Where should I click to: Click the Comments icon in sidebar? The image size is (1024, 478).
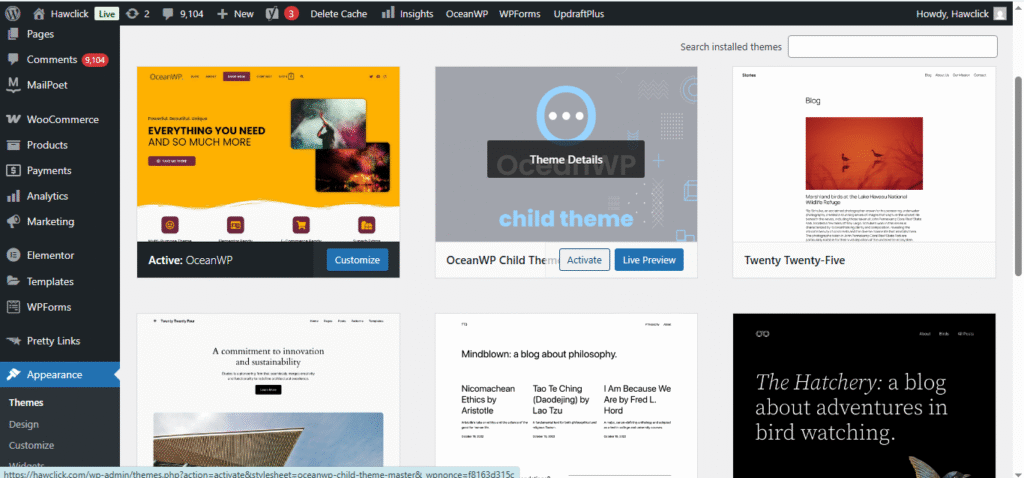[13, 59]
